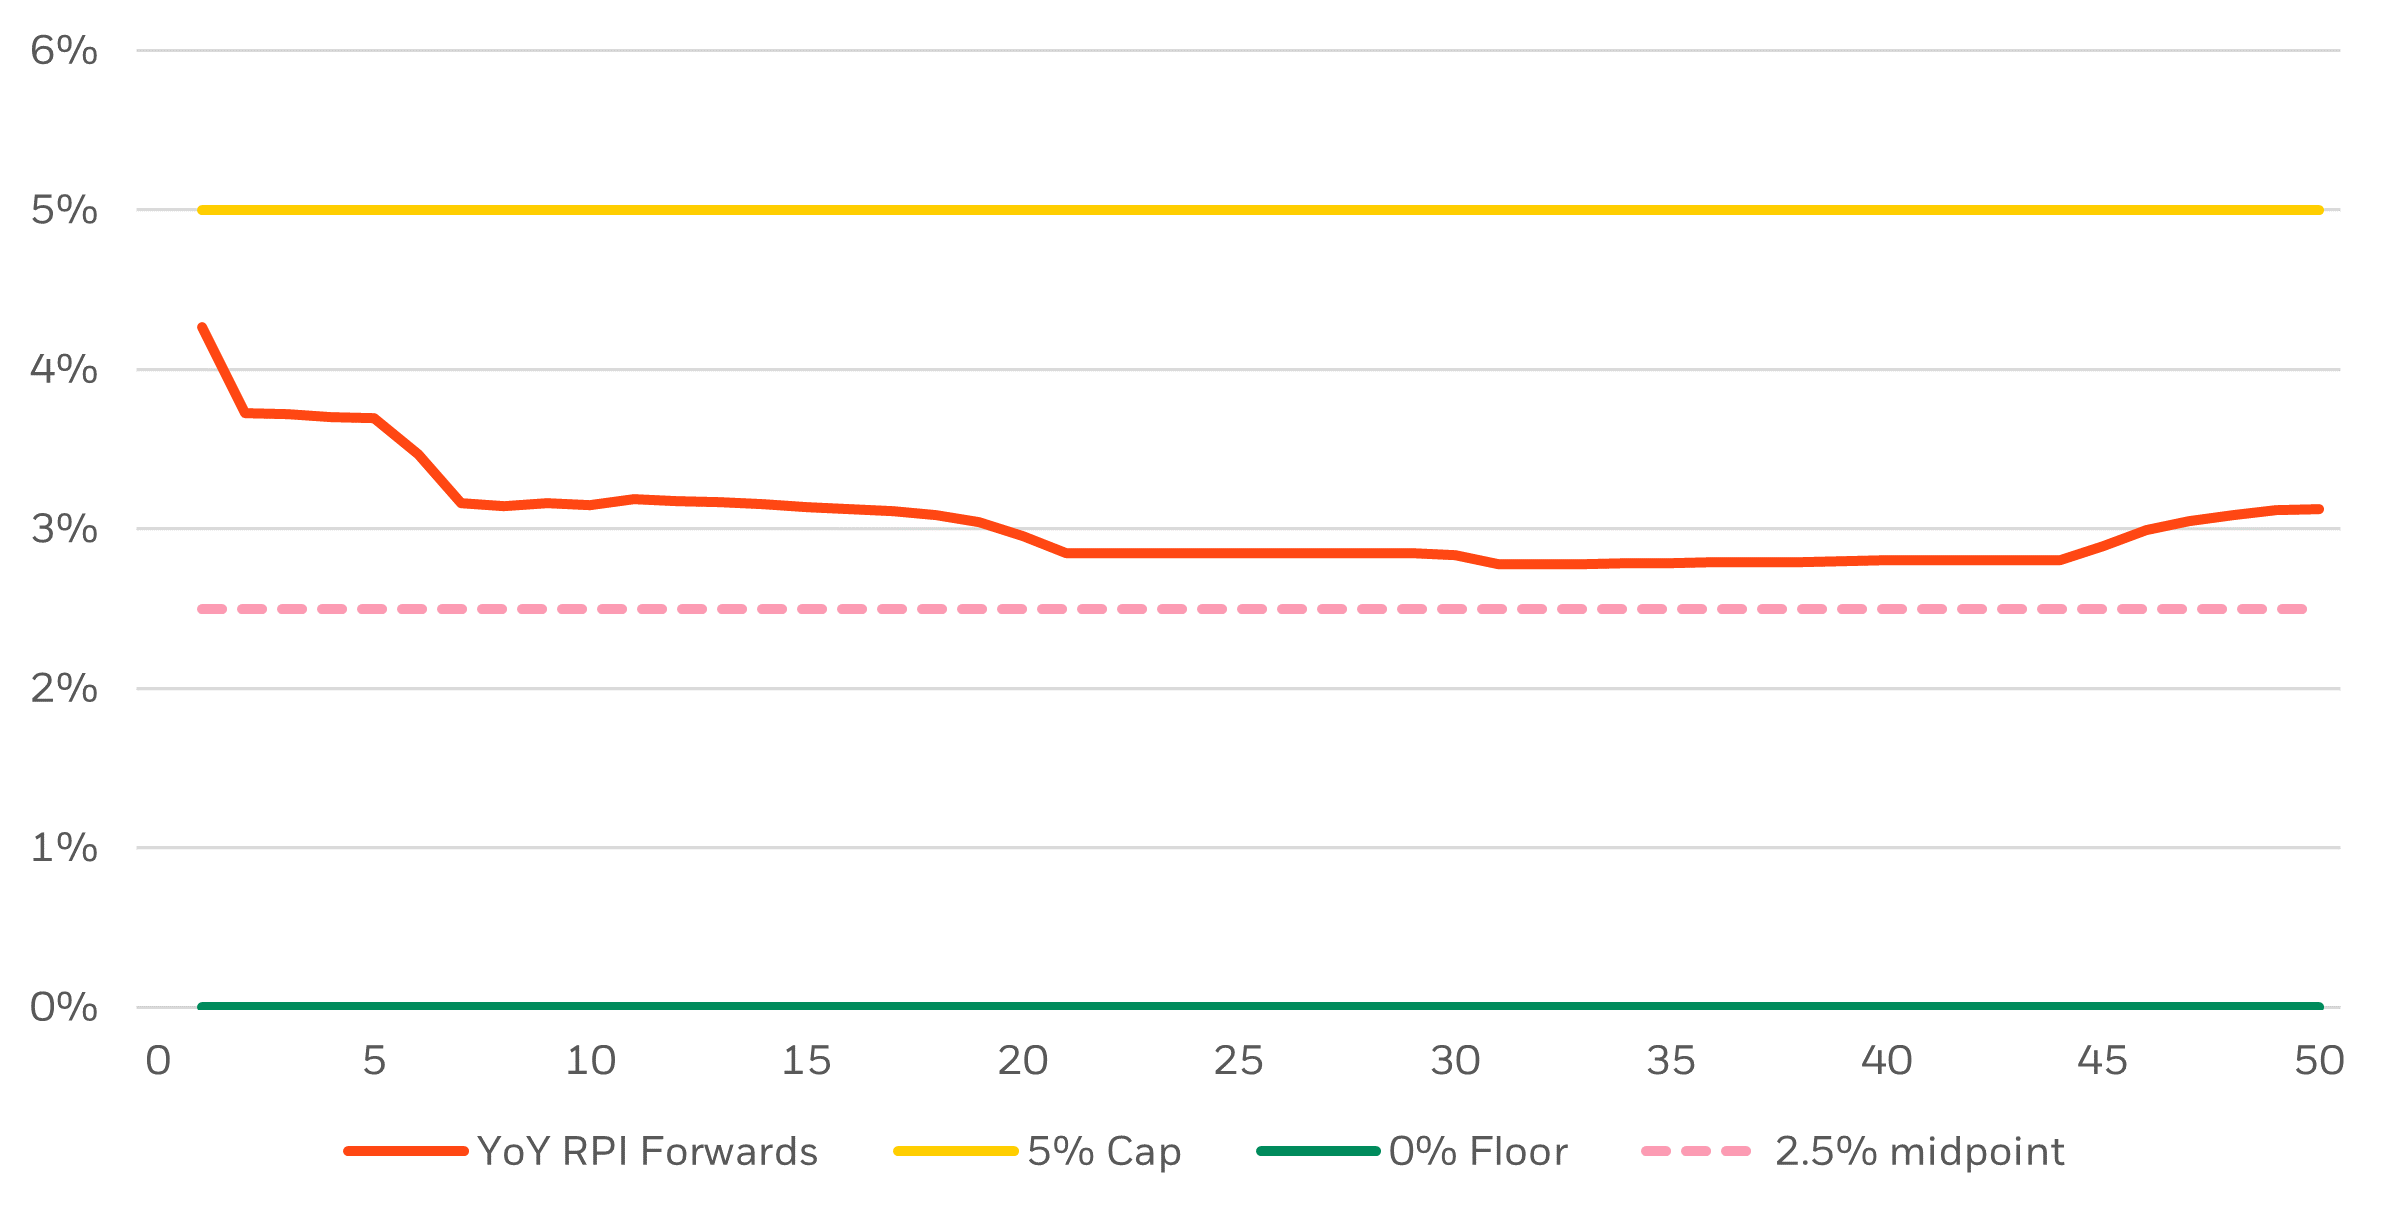Click the YoY RPI Forwards legend label
2394x1217 pixels.
click(647, 1152)
